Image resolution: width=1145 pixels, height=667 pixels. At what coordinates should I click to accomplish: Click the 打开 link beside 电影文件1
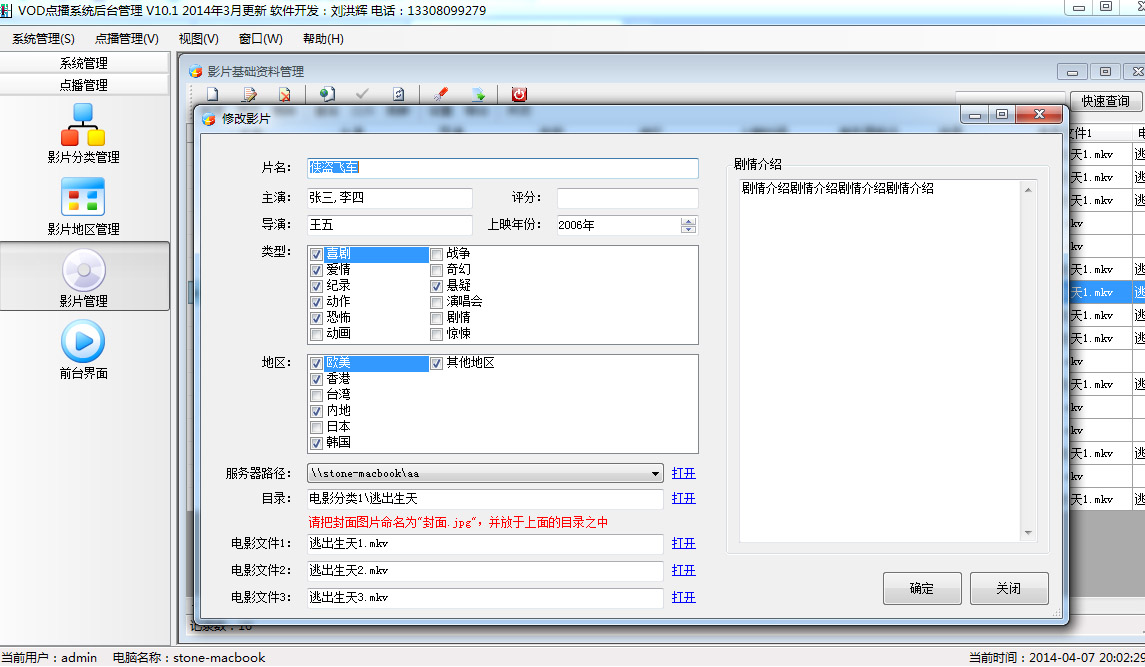(x=683, y=543)
